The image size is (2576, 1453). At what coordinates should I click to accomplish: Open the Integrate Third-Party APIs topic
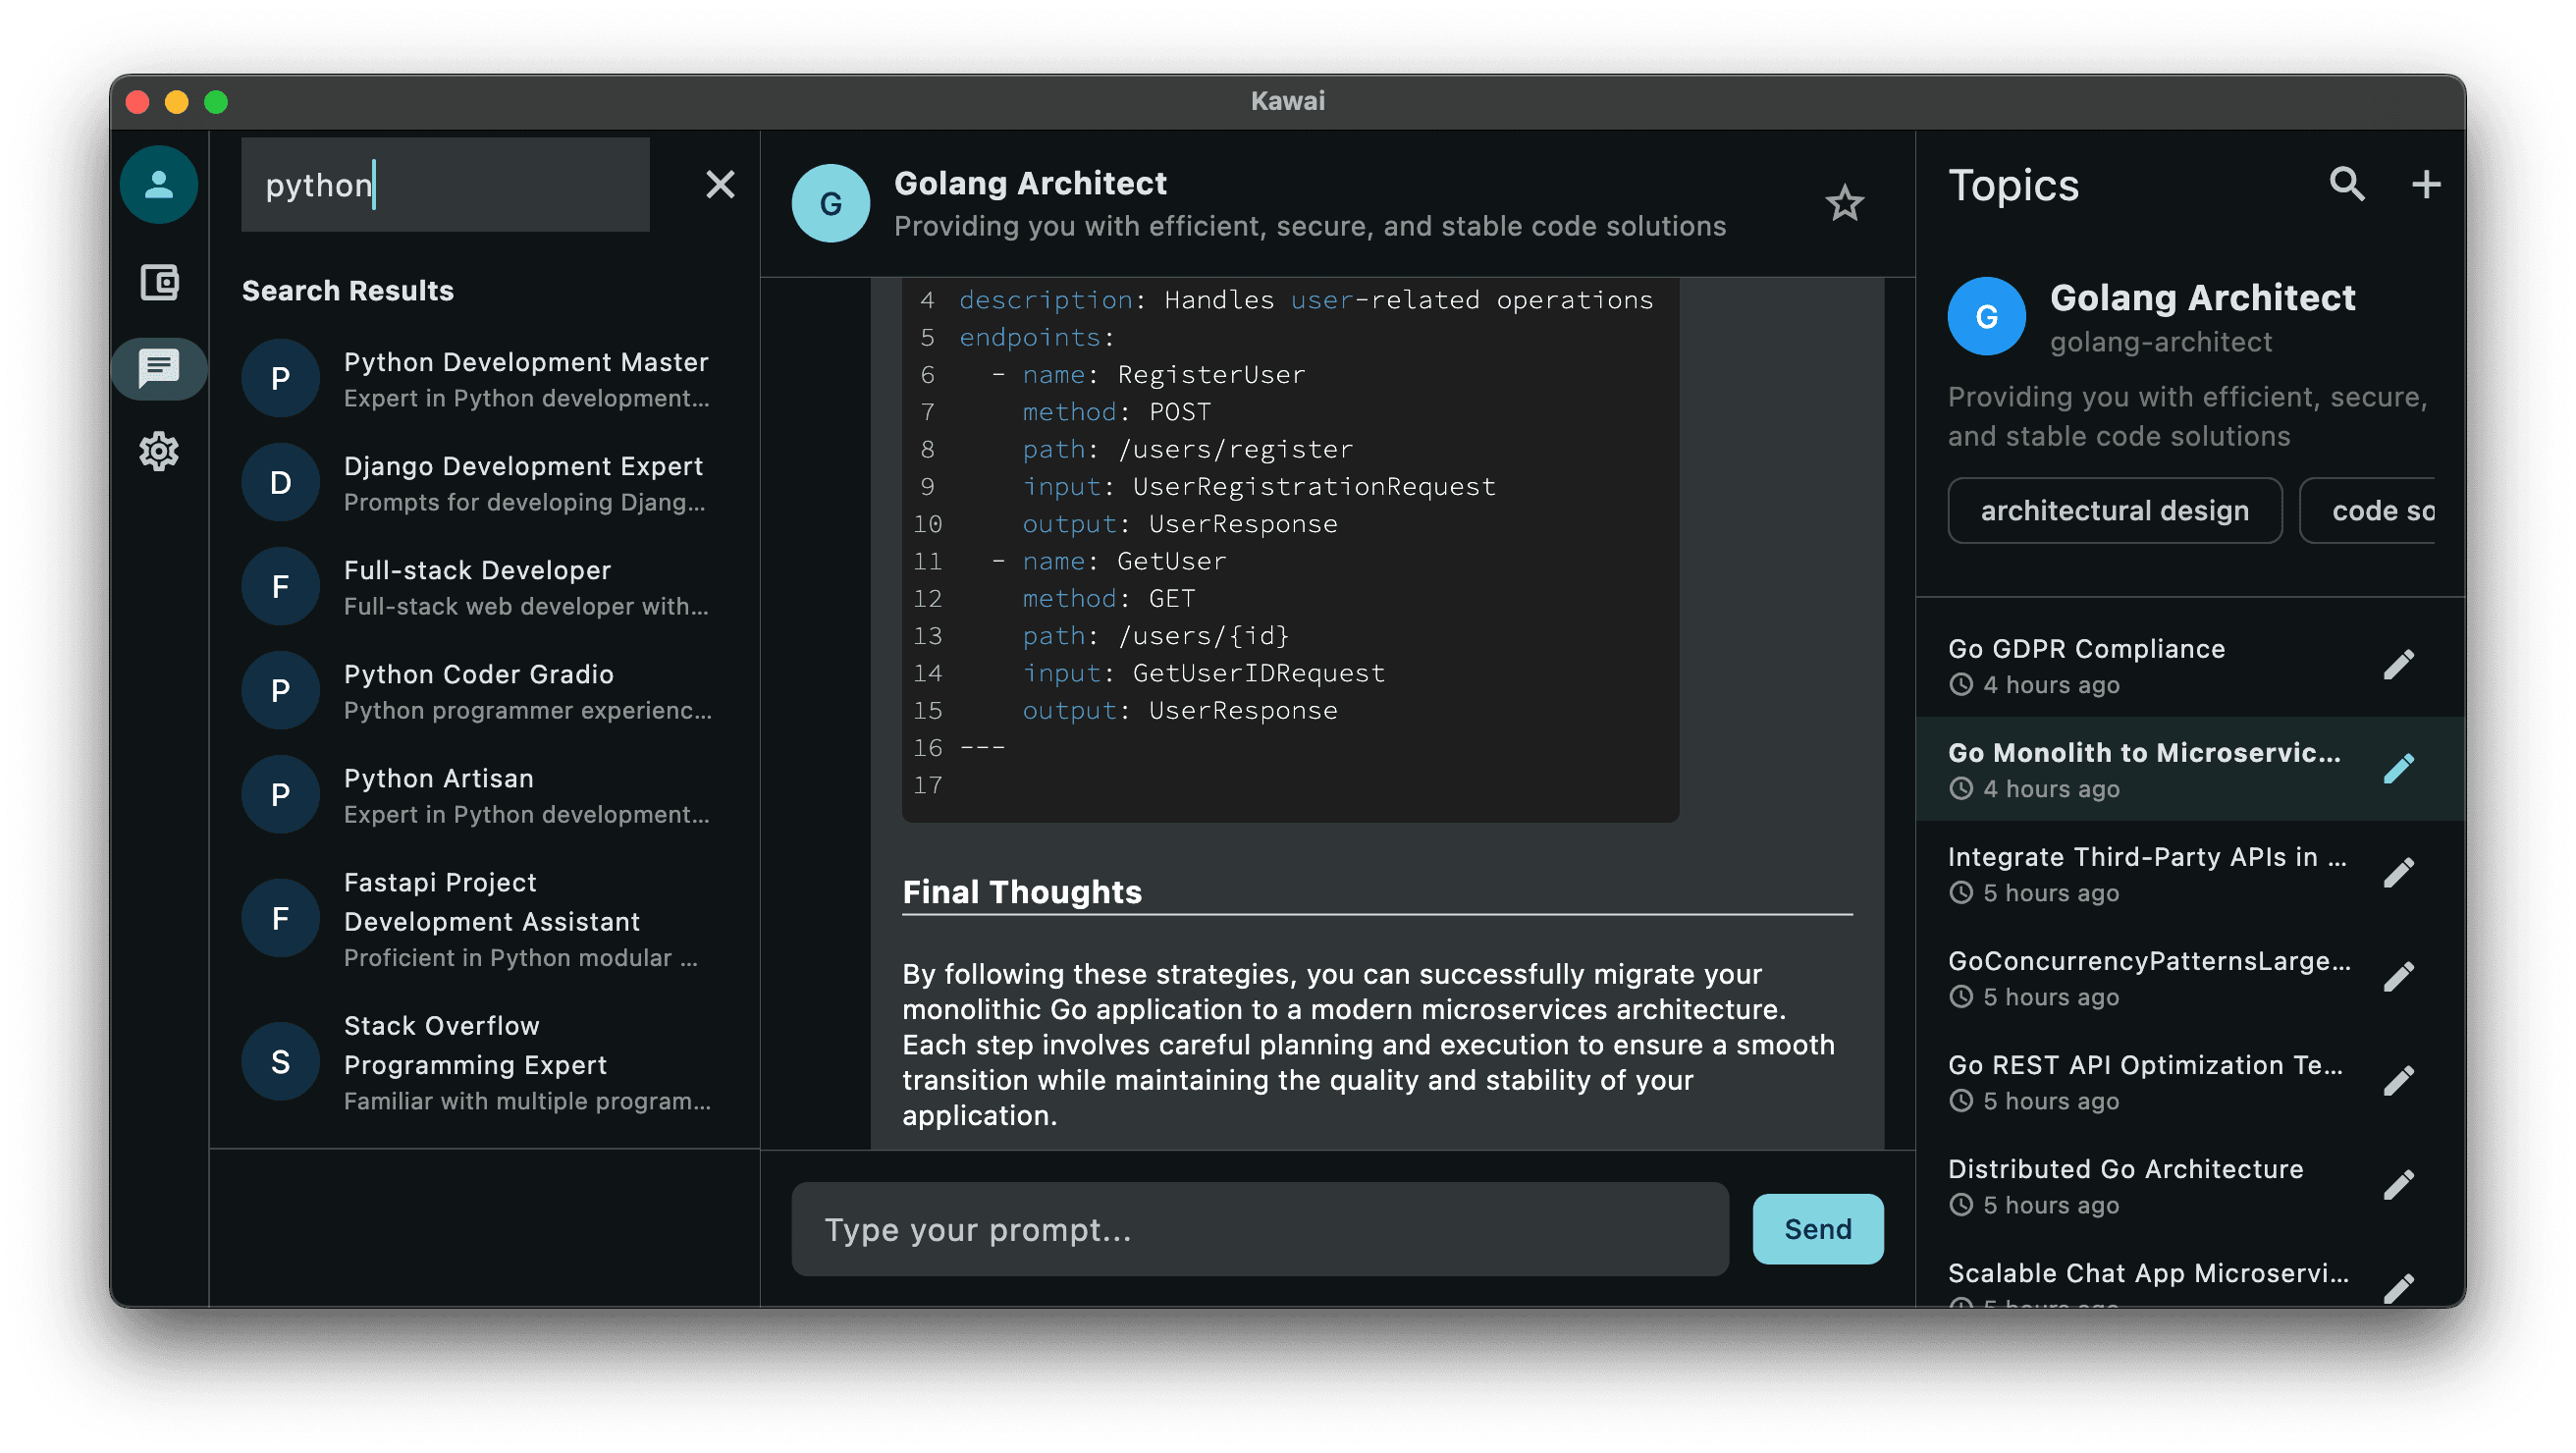pyautogui.click(x=2189, y=873)
